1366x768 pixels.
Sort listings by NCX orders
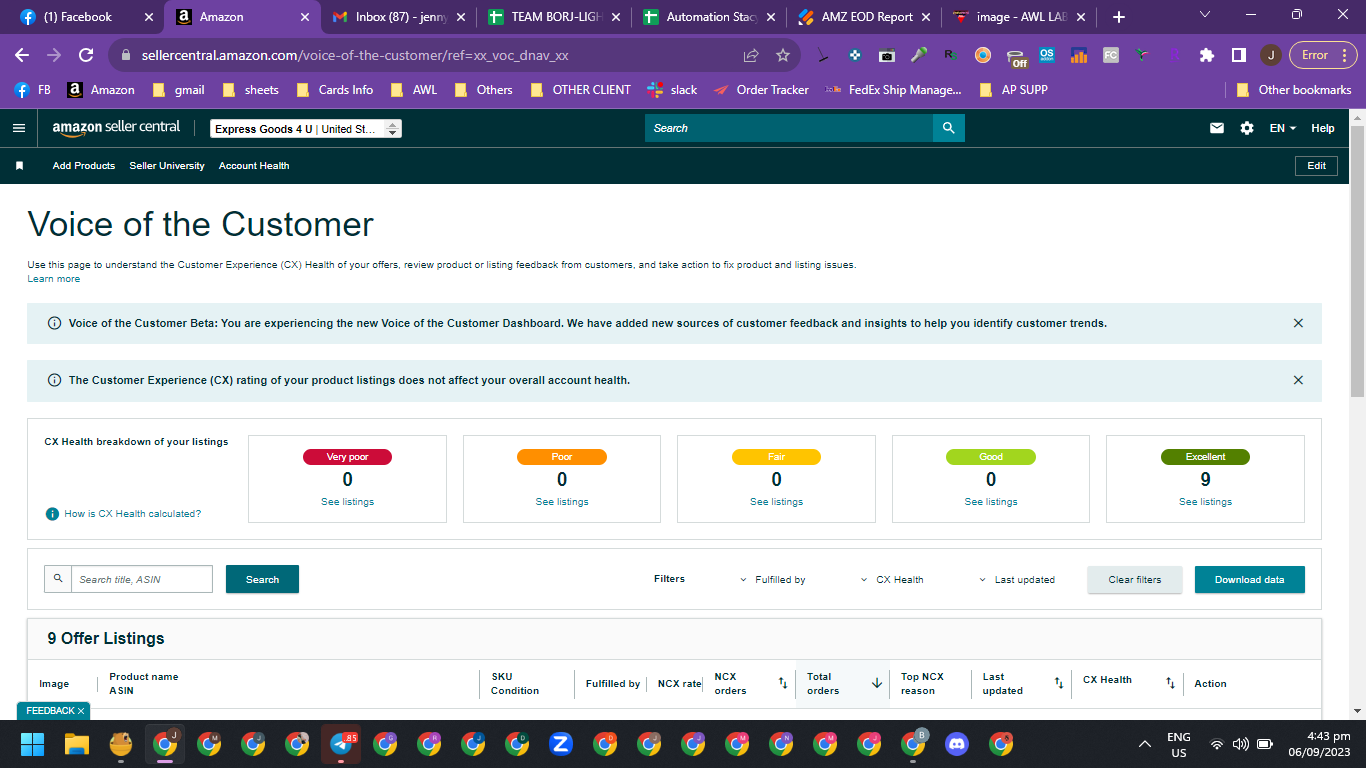tap(783, 683)
